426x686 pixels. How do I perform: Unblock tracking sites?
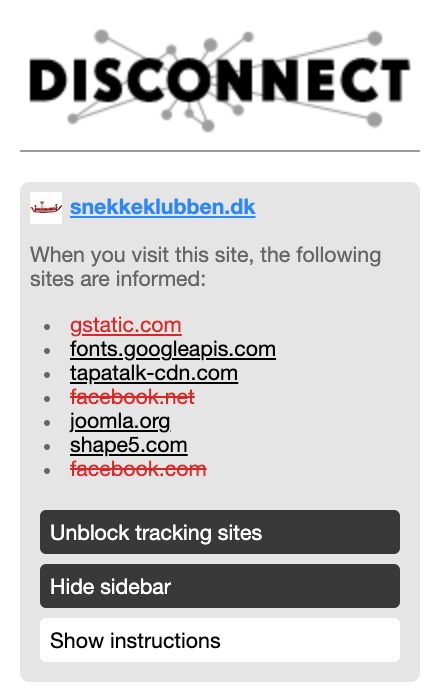pyautogui.click(x=220, y=532)
